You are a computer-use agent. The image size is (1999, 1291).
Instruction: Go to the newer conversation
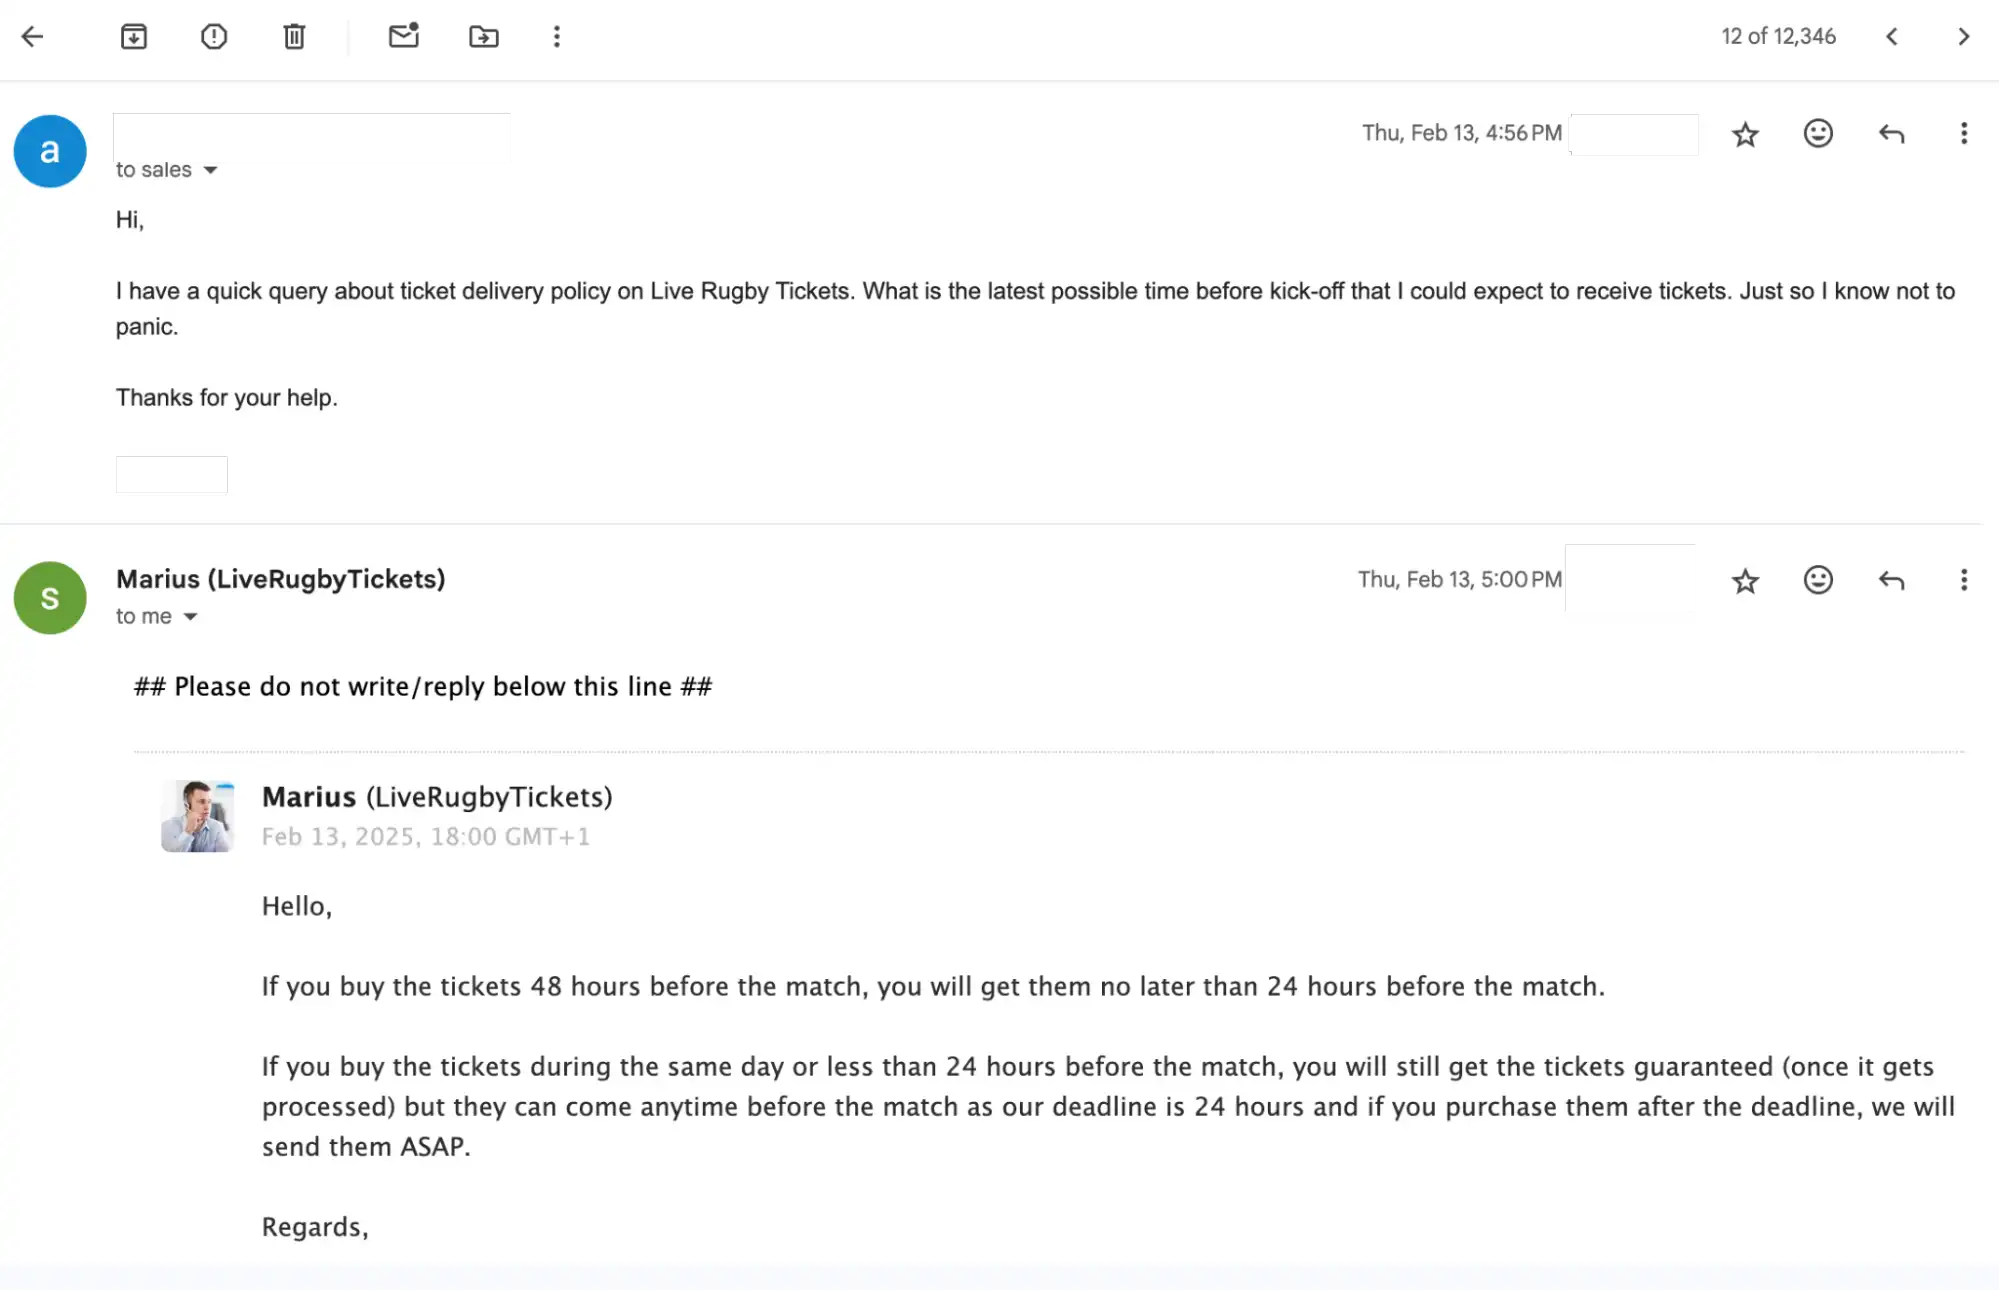point(1891,37)
